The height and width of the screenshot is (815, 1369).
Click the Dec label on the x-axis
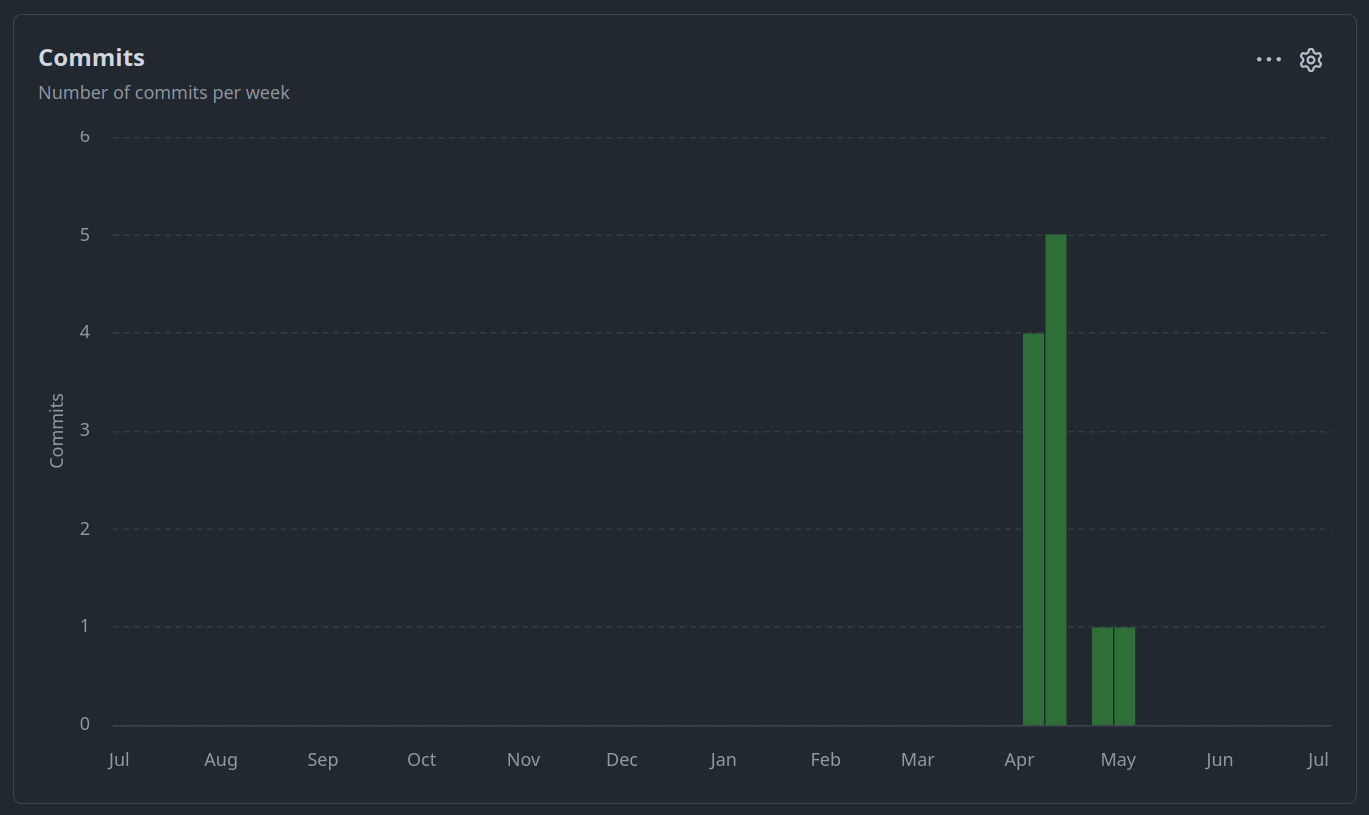click(622, 760)
